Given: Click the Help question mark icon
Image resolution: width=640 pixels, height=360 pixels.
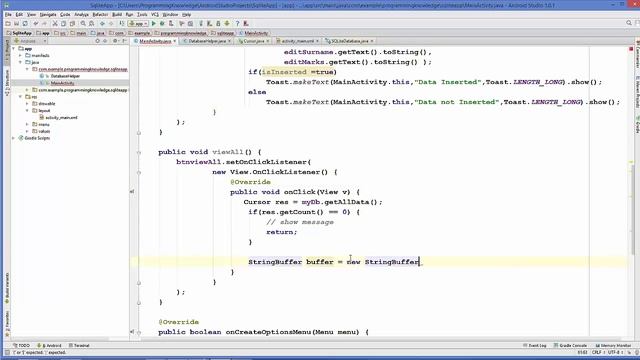Looking at the screenshot, I should pos(237,24).
